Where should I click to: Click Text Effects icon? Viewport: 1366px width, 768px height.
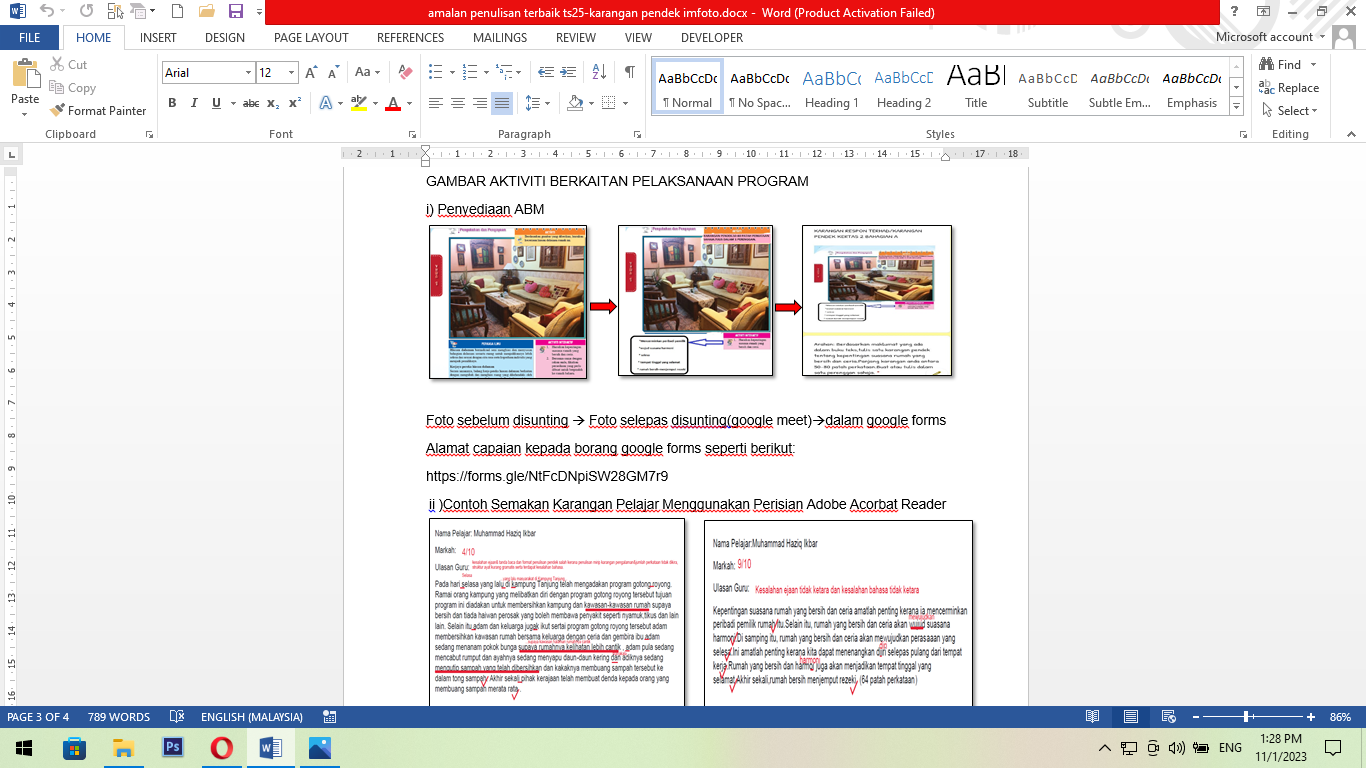click(326, 103)
